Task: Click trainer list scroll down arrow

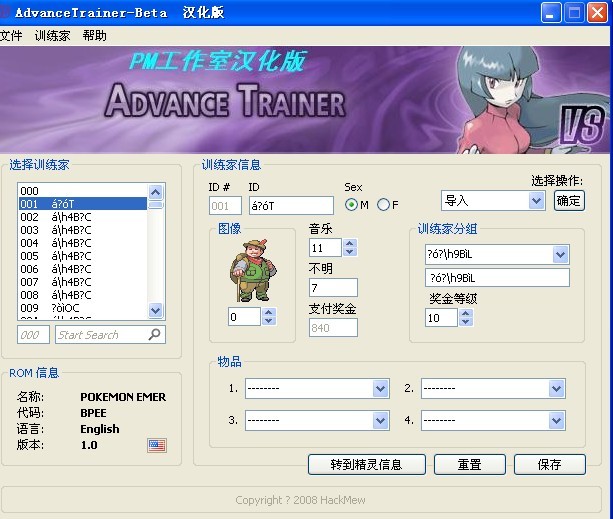Action: point(156,310)
